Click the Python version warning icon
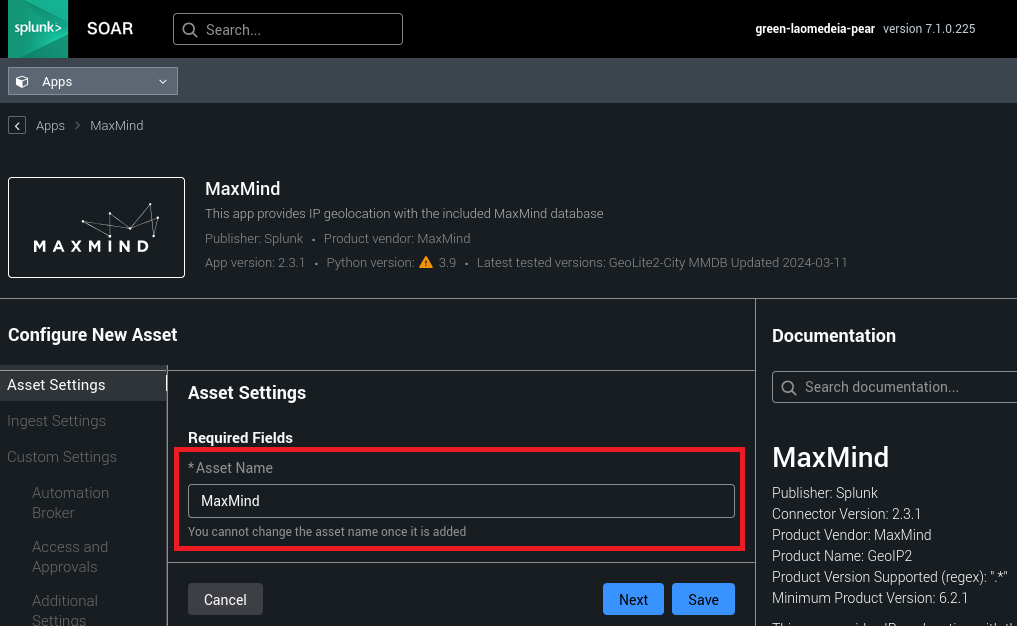Screen dimensions: 1017x626 pyautogui.click(x=426, y=263)
